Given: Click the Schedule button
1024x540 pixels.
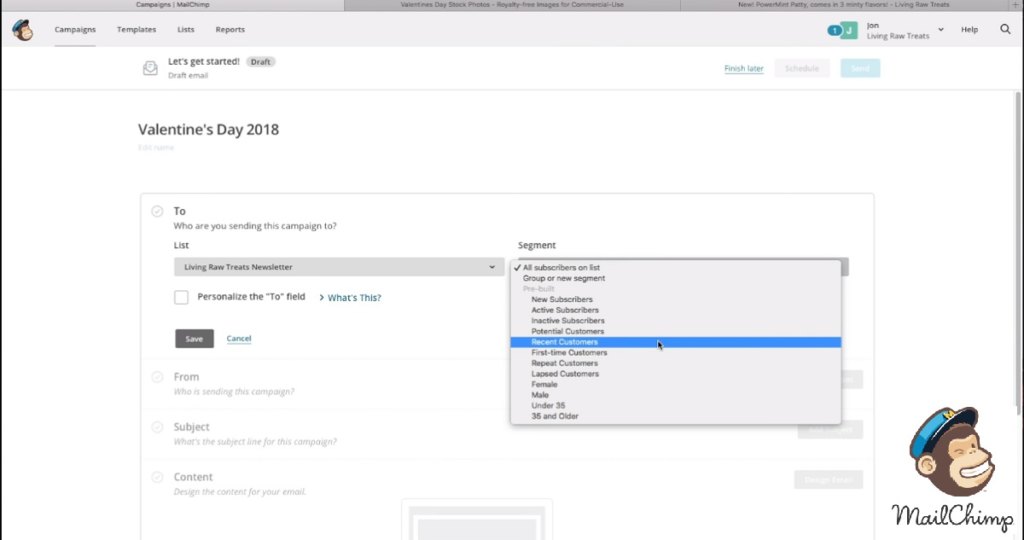Looking at the screenshot, I should click(802, 69).
